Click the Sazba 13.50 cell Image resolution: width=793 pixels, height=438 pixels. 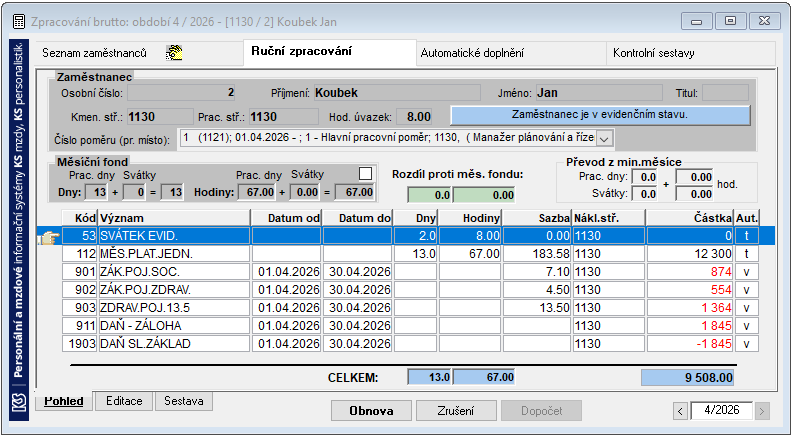point(537,308)
